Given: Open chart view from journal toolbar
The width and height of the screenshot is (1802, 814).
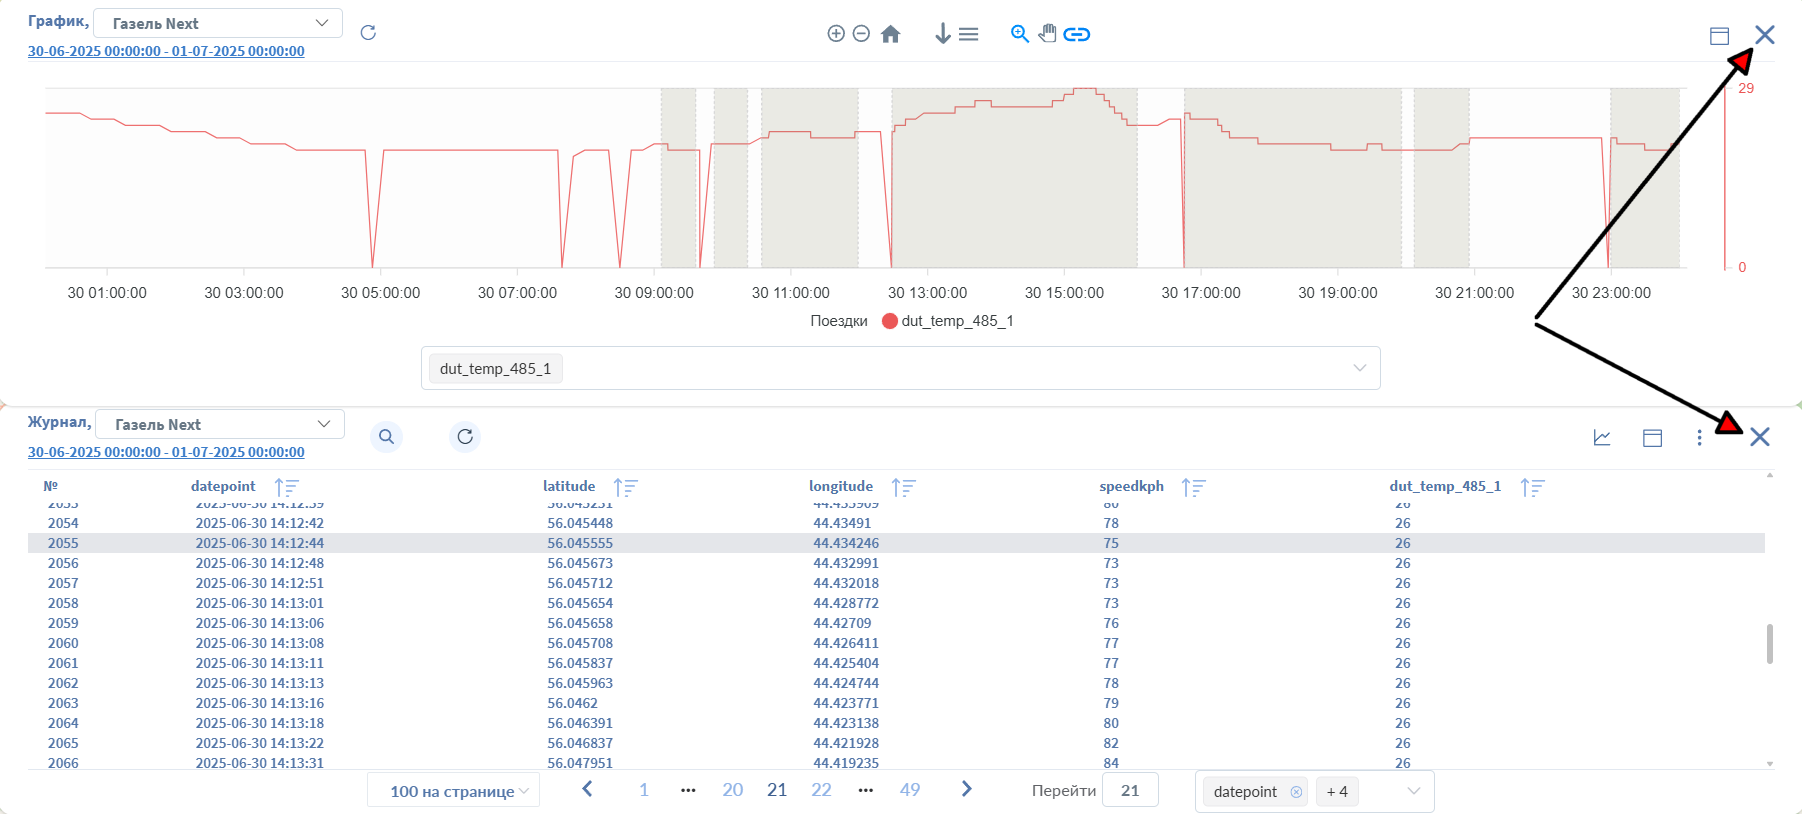Looking at the screenshot, I should pos(1602,437).
